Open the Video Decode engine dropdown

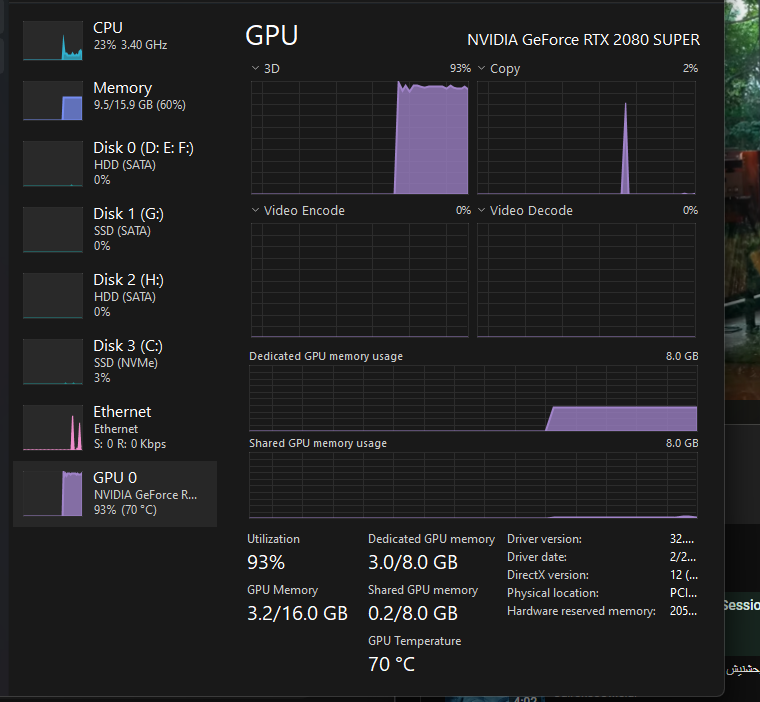[481, 210]
